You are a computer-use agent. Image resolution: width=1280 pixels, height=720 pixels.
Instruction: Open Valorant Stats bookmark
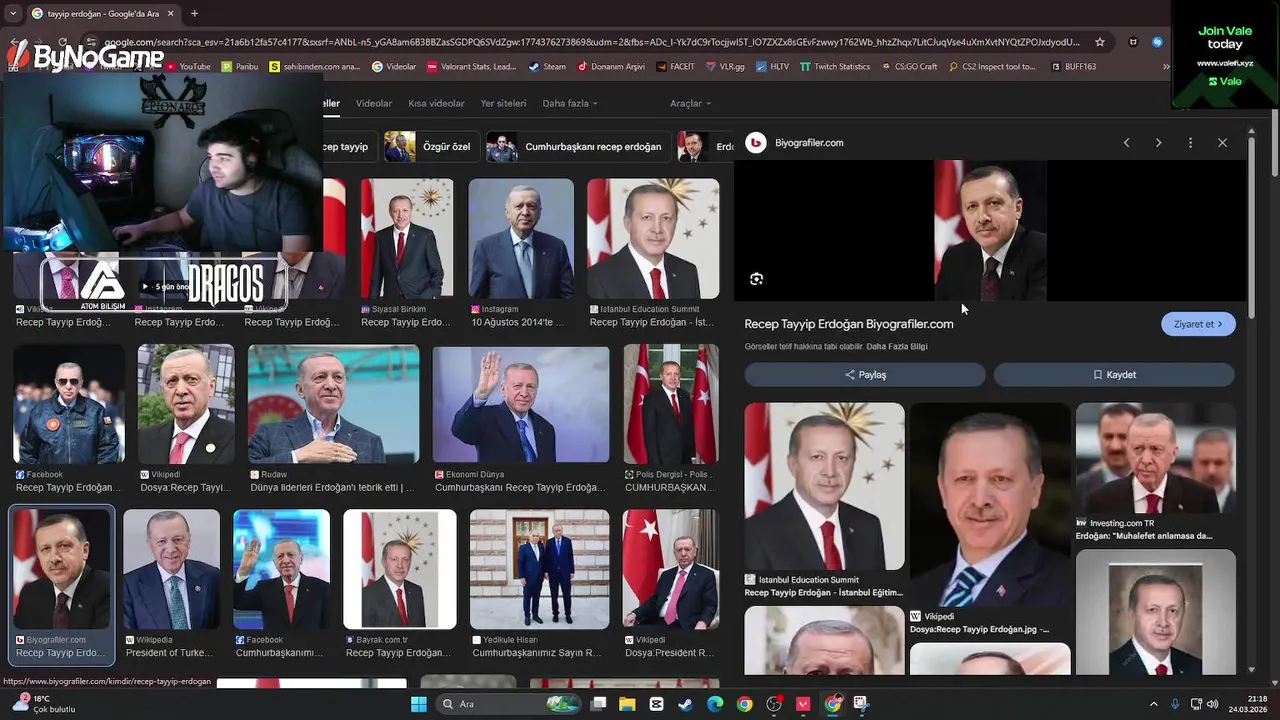tap(471, 67)
